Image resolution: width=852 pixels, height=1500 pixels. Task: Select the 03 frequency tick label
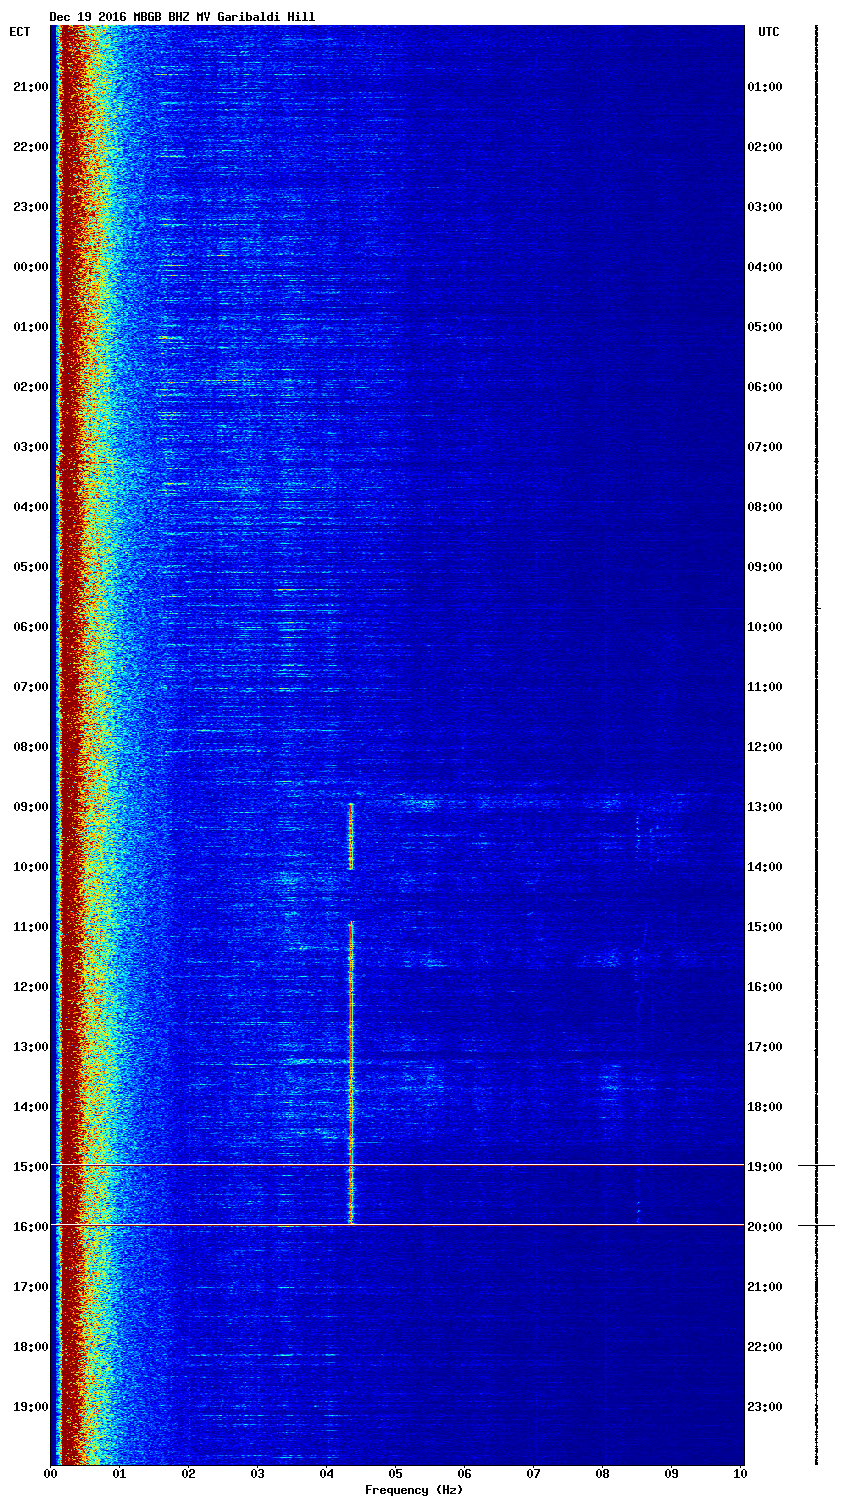[258, 1474]
